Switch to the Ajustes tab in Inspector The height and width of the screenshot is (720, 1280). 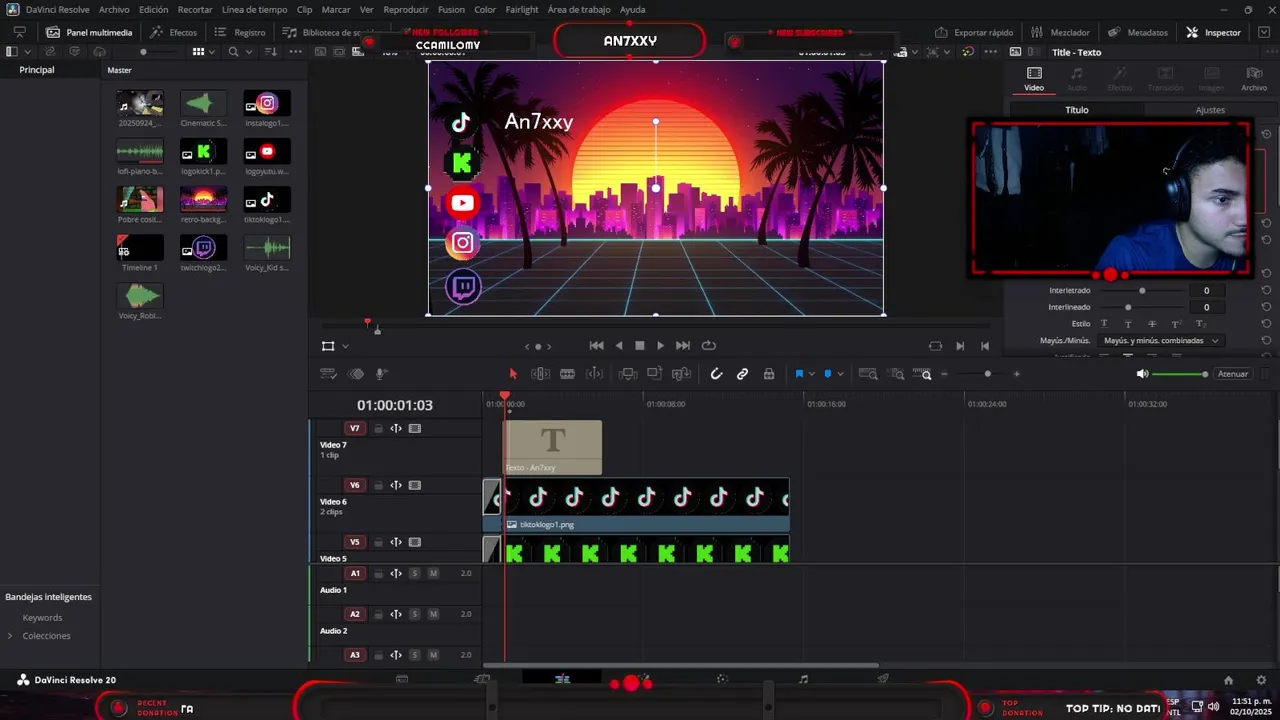(x=1210, y=110)
